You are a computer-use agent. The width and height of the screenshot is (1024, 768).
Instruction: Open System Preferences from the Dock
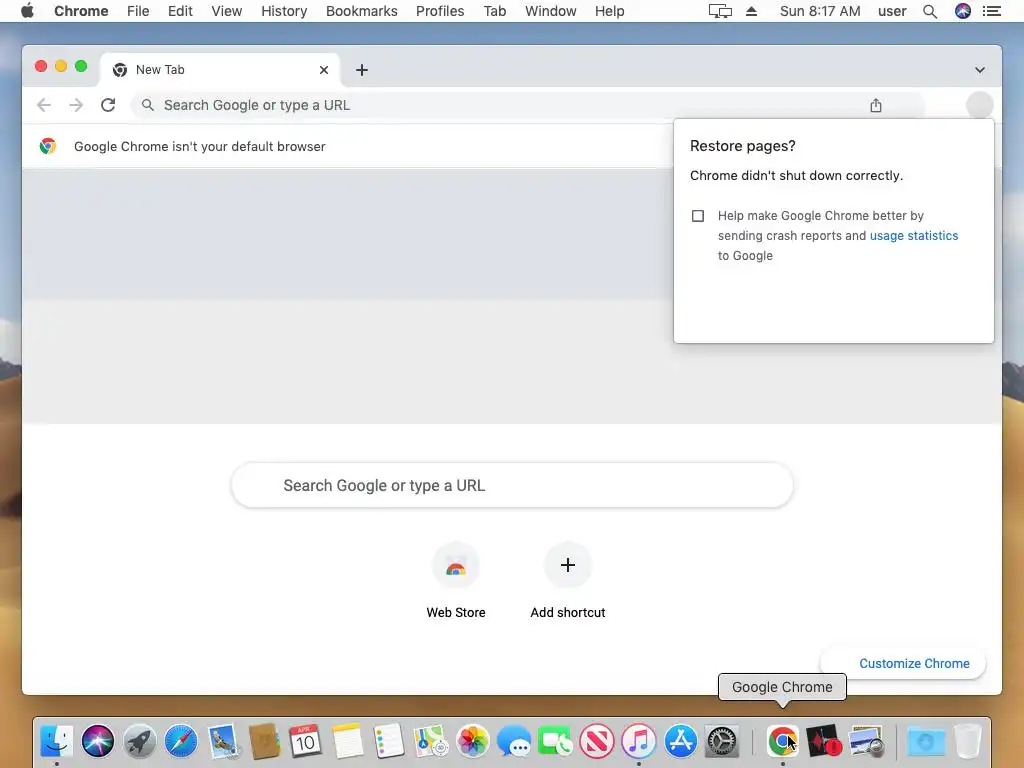coord(722,741)
